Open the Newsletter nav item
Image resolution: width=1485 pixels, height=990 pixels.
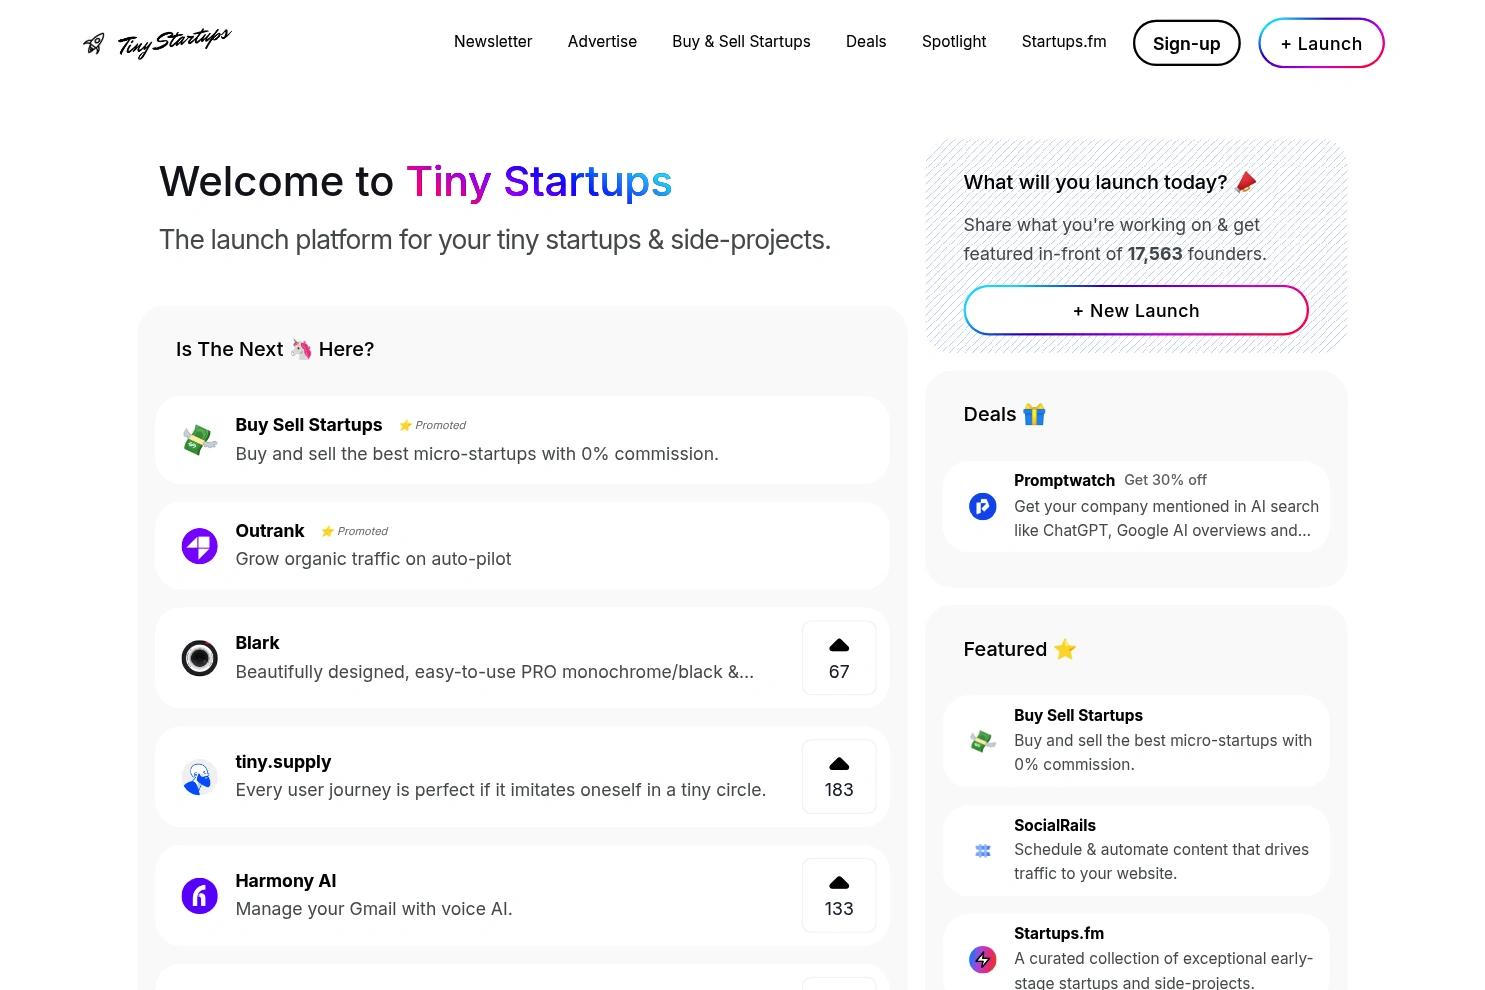(493, 42)
